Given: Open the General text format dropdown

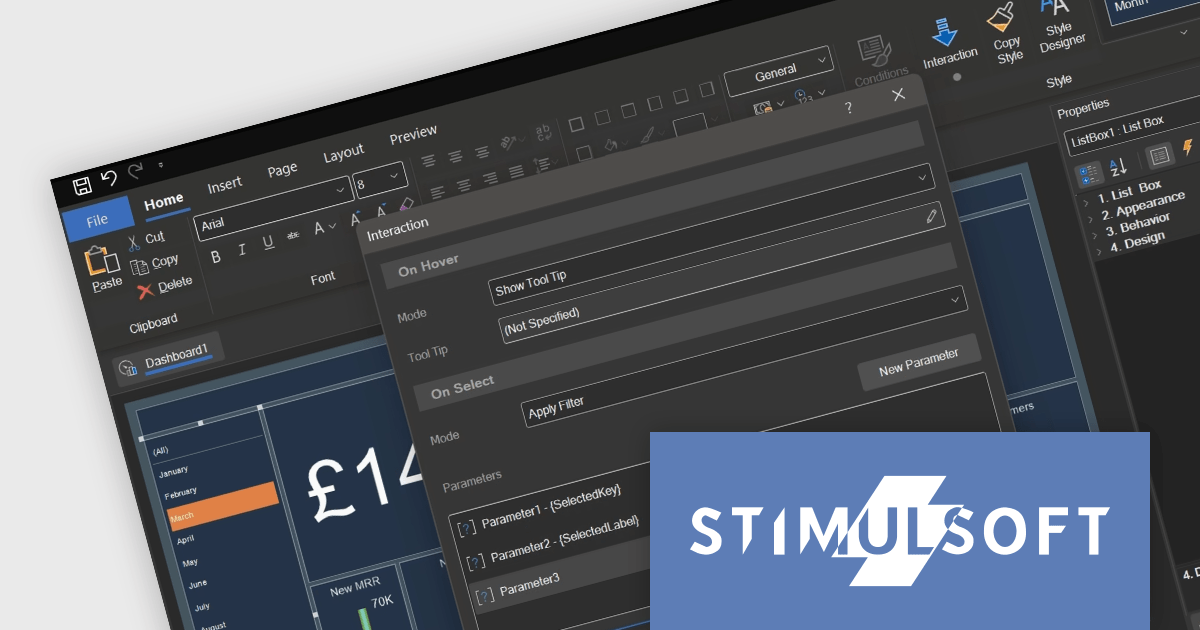Looking at the screenshot, I should (778, 71).
